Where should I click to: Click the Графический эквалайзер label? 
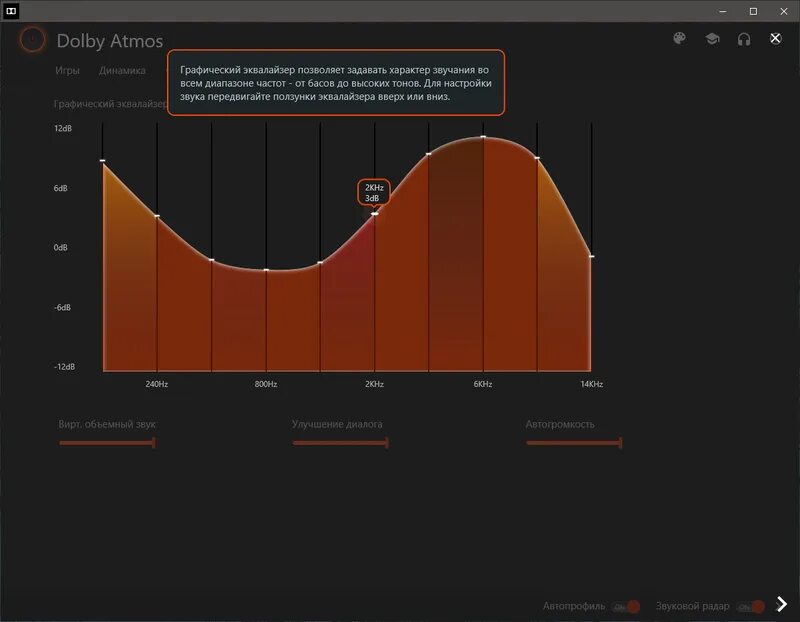point(110,104)
